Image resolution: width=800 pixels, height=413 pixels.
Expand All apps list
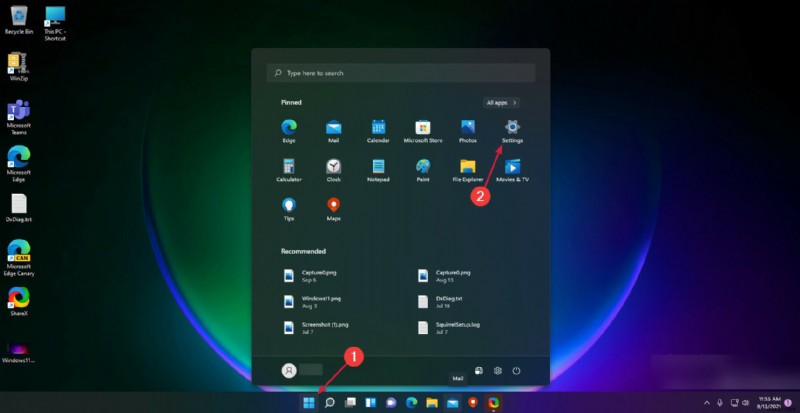click(x=502, y=103)
